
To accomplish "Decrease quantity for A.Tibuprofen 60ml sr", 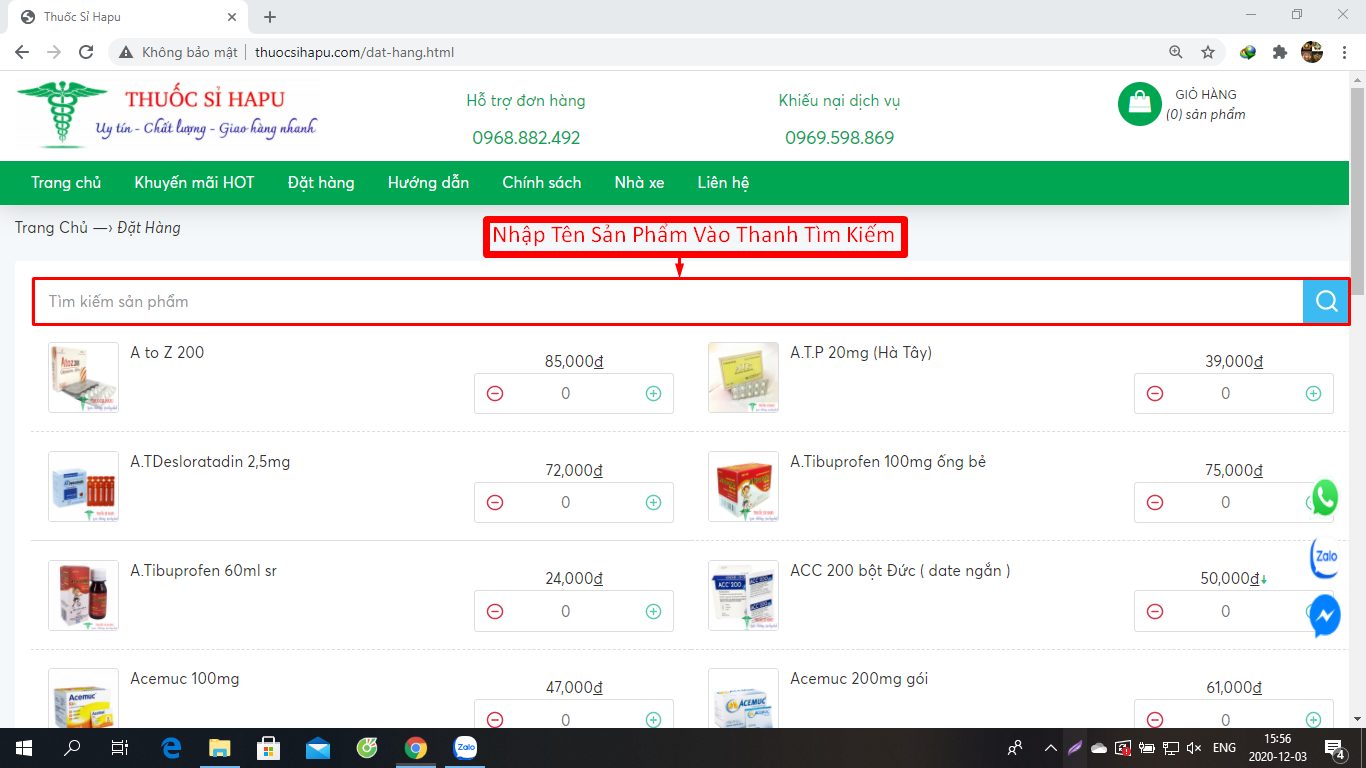I will click(495, 611).
